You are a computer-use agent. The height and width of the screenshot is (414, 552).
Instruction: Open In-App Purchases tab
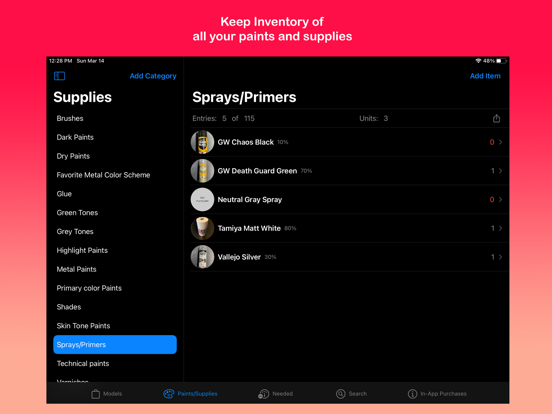click(x=437, y=394)
